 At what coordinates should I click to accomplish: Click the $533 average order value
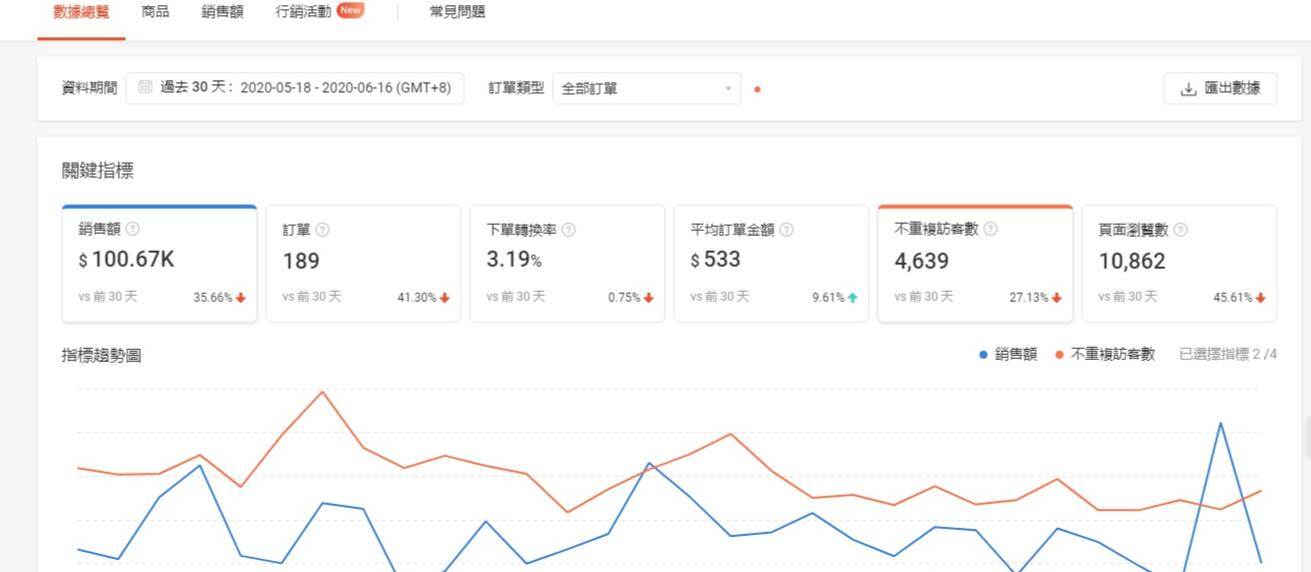tap(716, 260)
